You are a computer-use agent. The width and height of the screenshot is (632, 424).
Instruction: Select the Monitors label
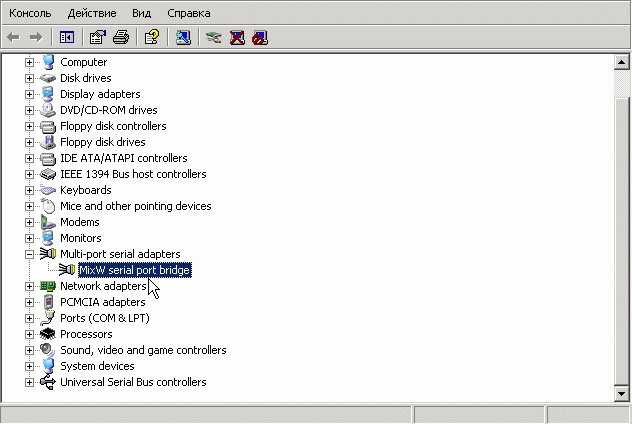[81, 238]
